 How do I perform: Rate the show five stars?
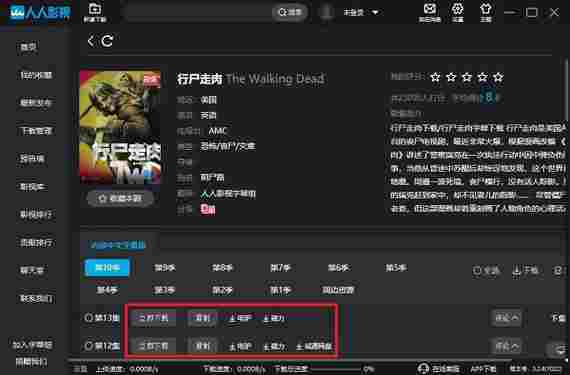(x=498, y=77)
